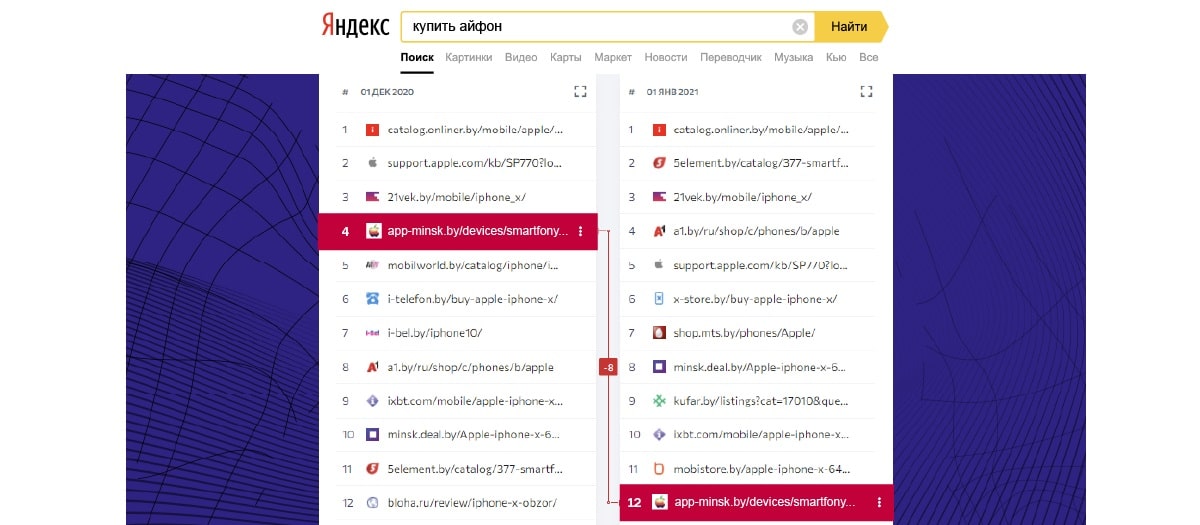The height and width of the screenshot is (525, 1200).
Task: Open i-bel.by/iphone10 link
Action: click(435, 333)
